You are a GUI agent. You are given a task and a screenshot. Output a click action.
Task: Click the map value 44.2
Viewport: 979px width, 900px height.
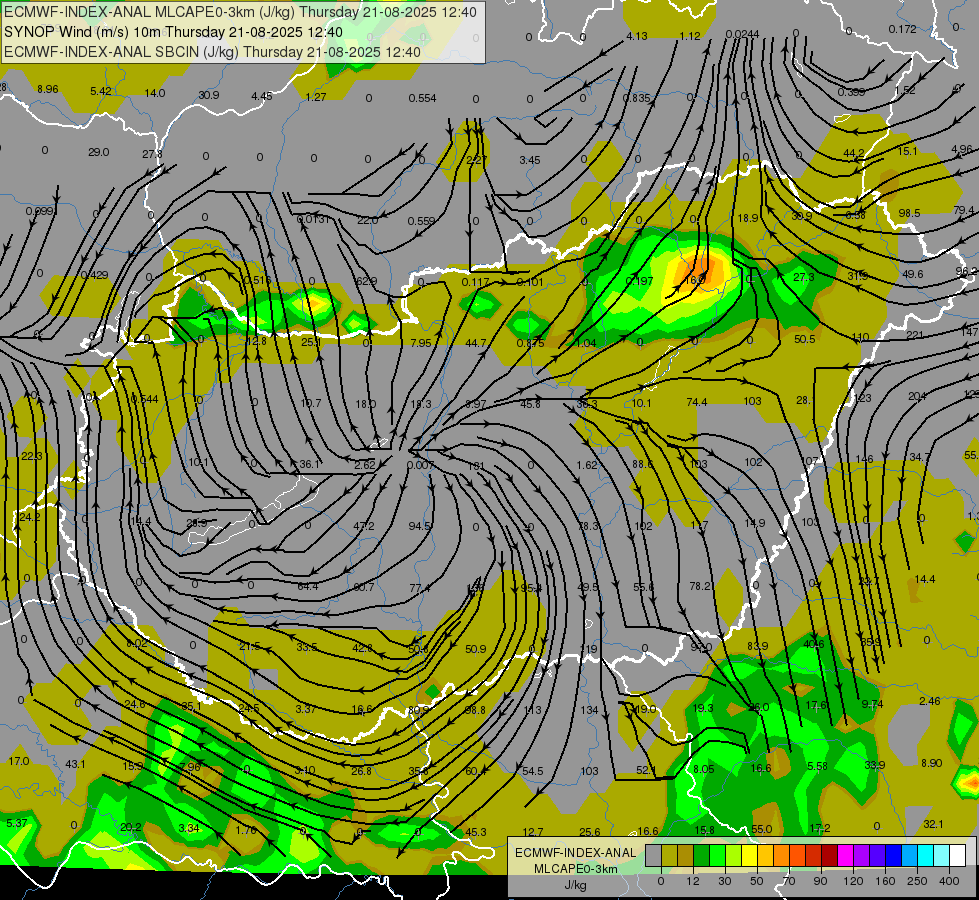[x=854, y=153]
